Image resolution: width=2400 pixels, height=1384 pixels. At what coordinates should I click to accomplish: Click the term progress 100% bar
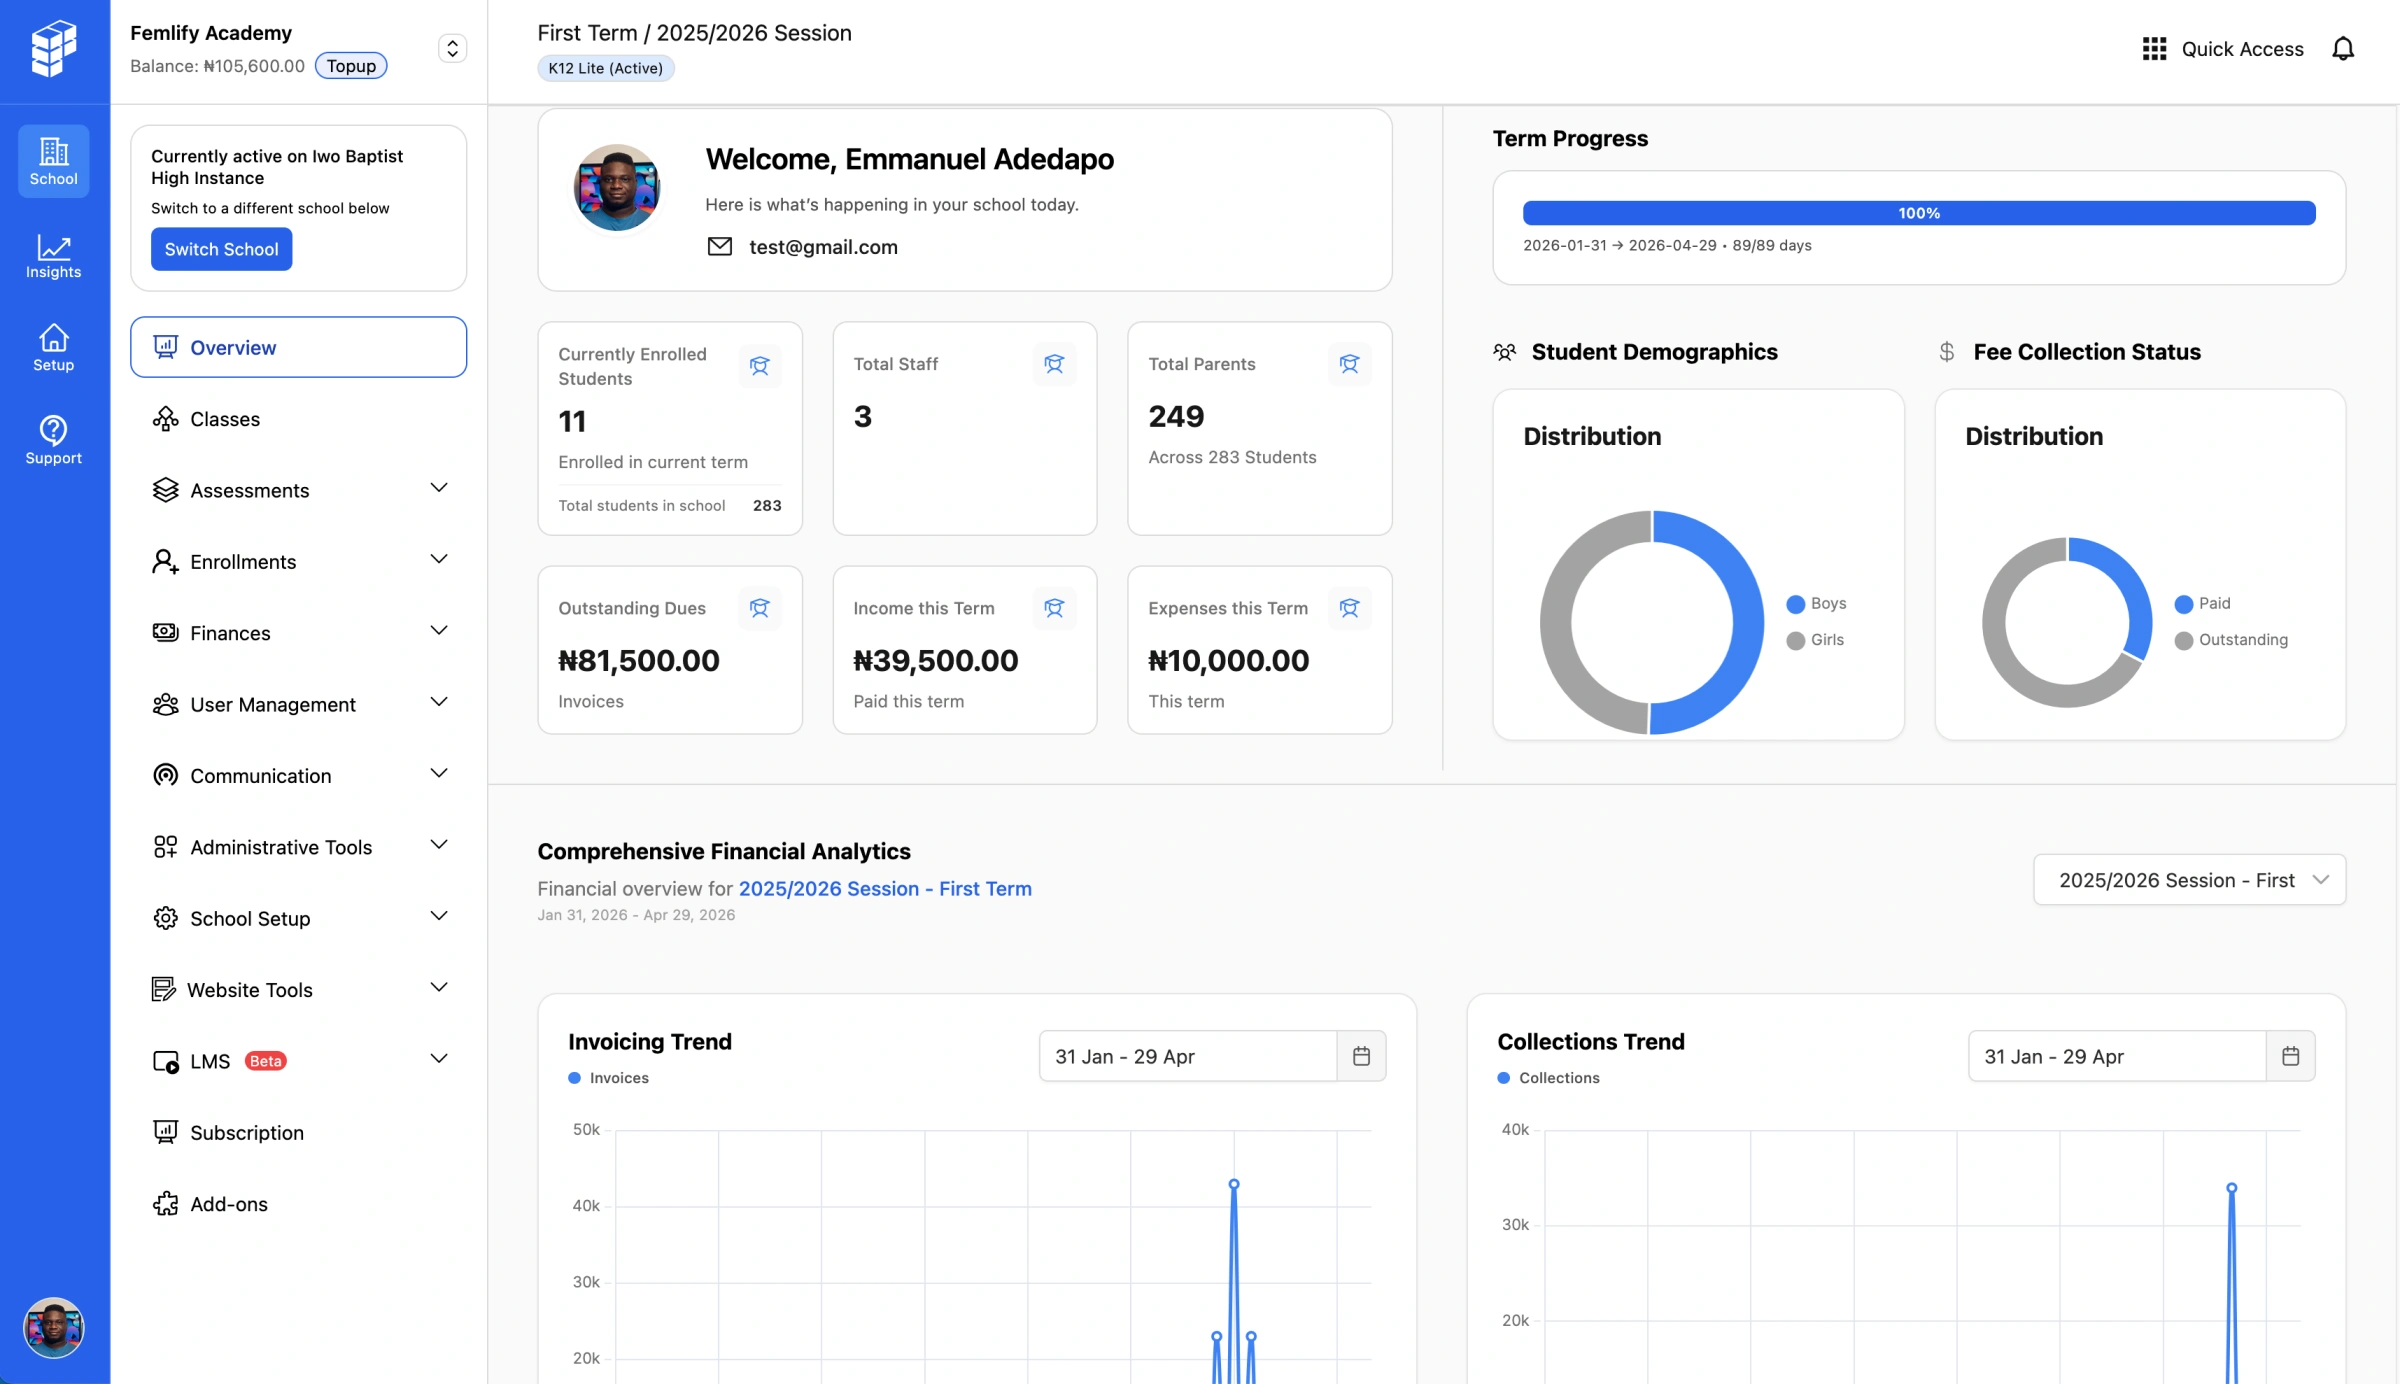point(1918,213)
